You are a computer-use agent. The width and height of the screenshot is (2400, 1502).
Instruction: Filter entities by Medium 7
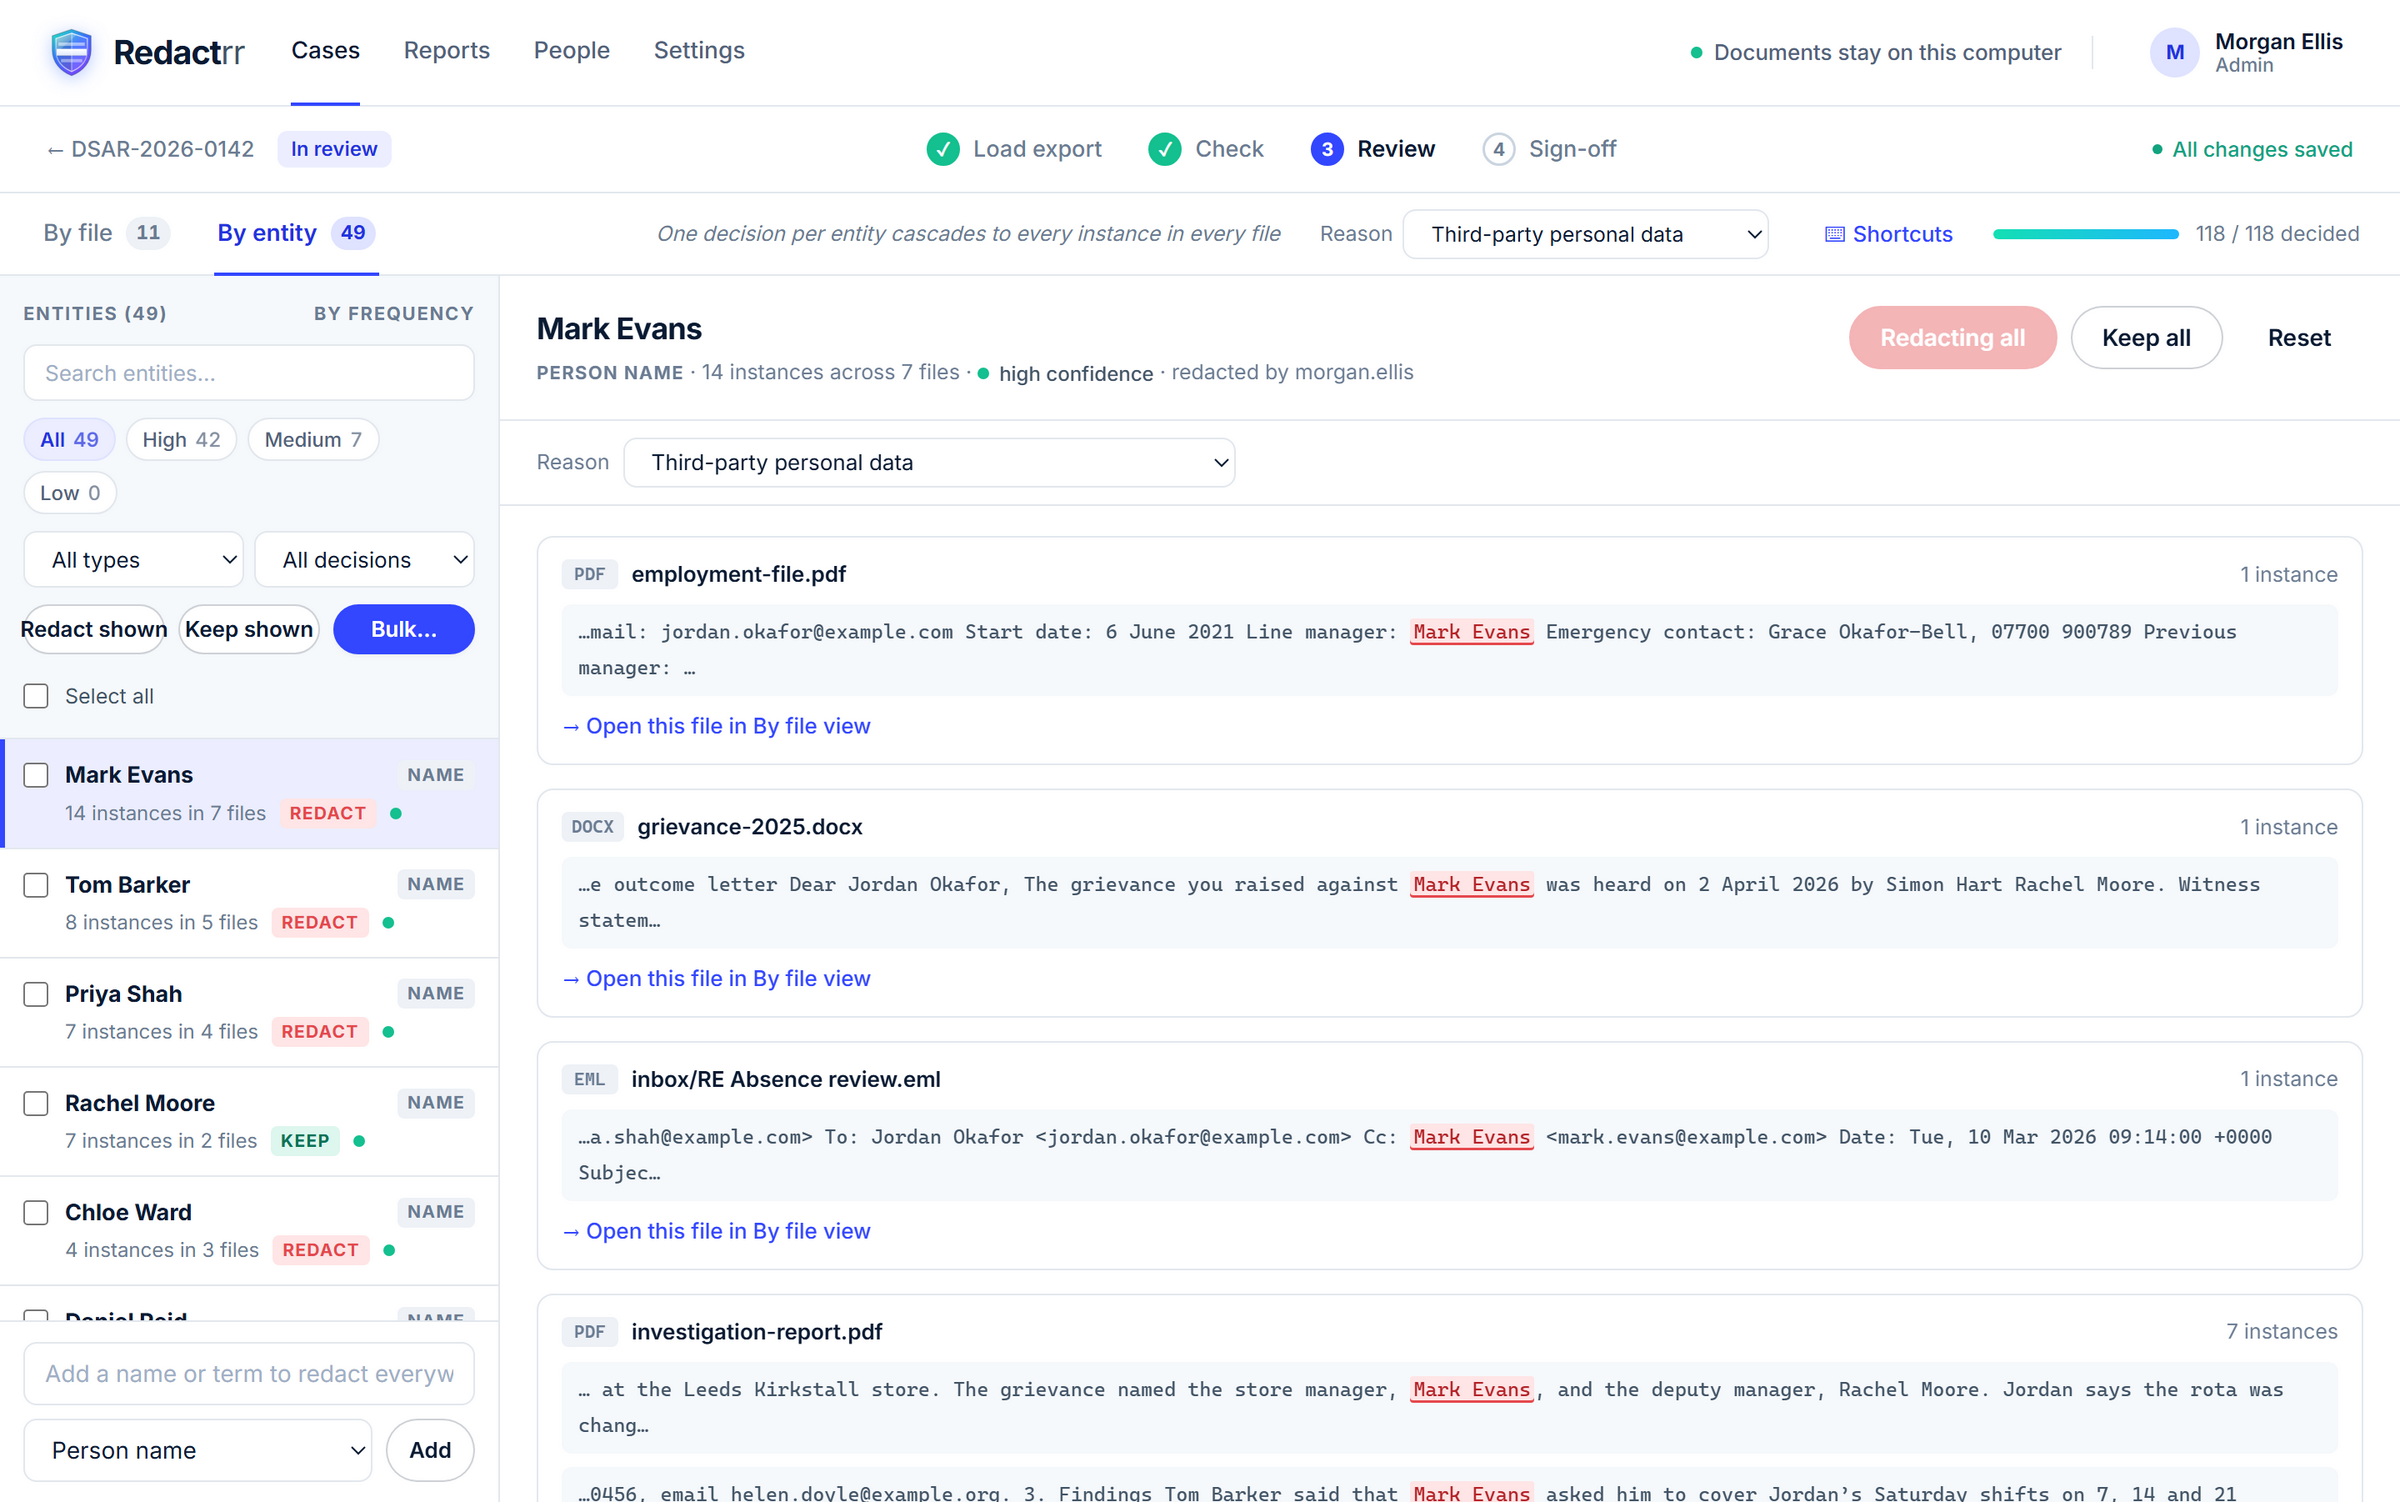313,440
